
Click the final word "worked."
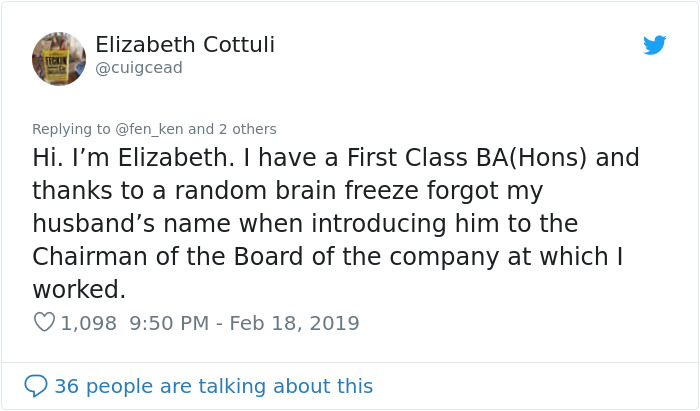[x=79, y=289]
